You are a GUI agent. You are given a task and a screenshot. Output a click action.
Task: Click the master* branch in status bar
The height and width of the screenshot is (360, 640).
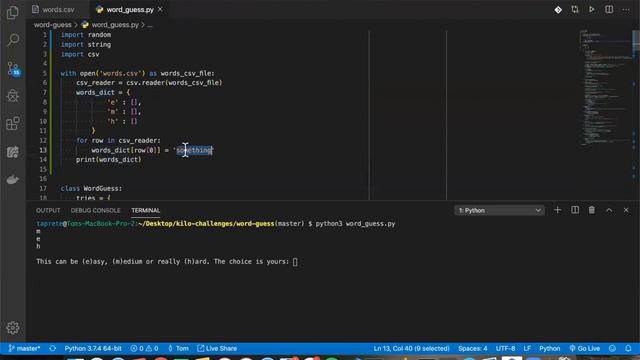coord(24,348)
